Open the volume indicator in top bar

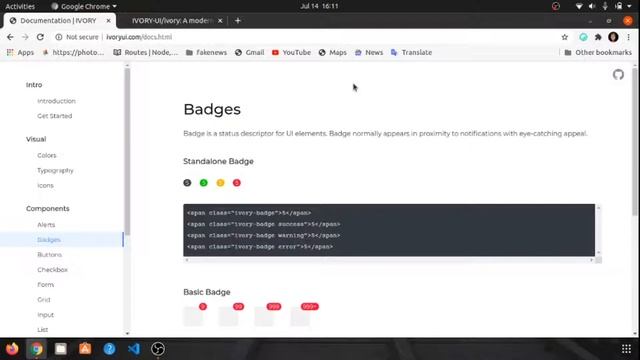pyautogui.click(x=592, y=6)
